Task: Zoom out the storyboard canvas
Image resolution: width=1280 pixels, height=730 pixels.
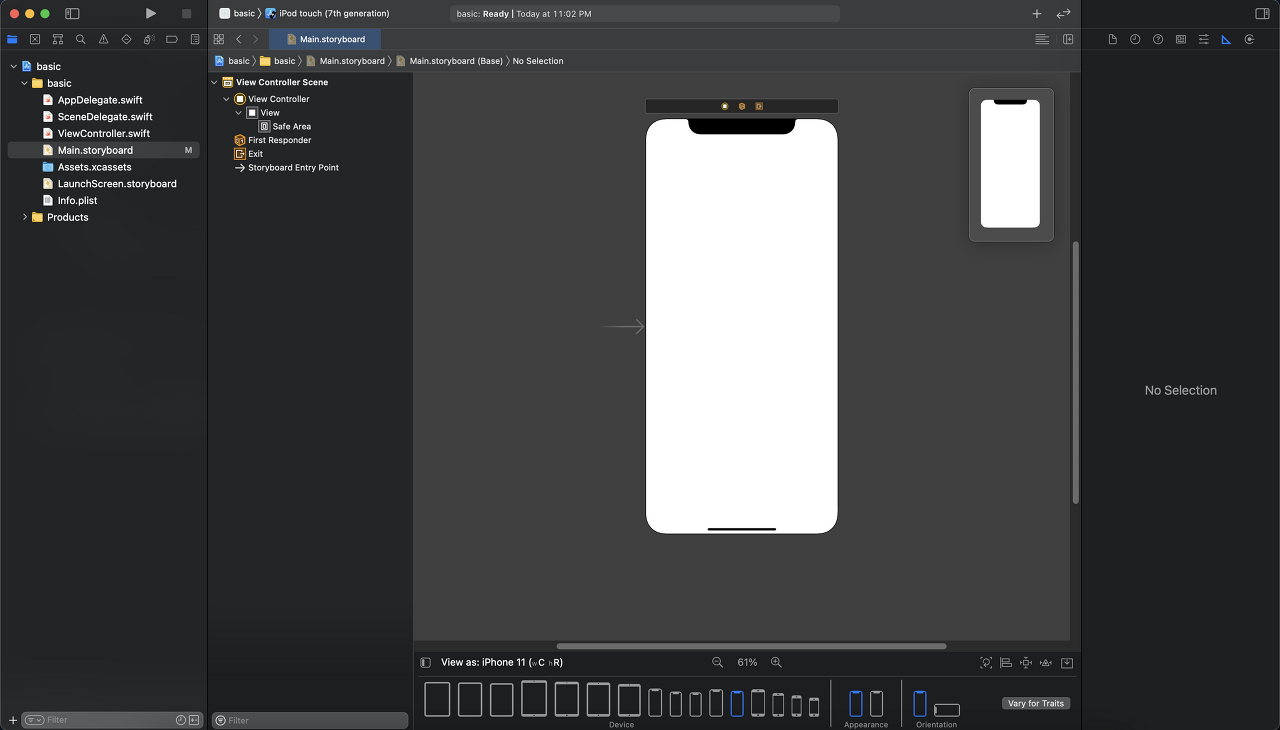Action: 717,663
